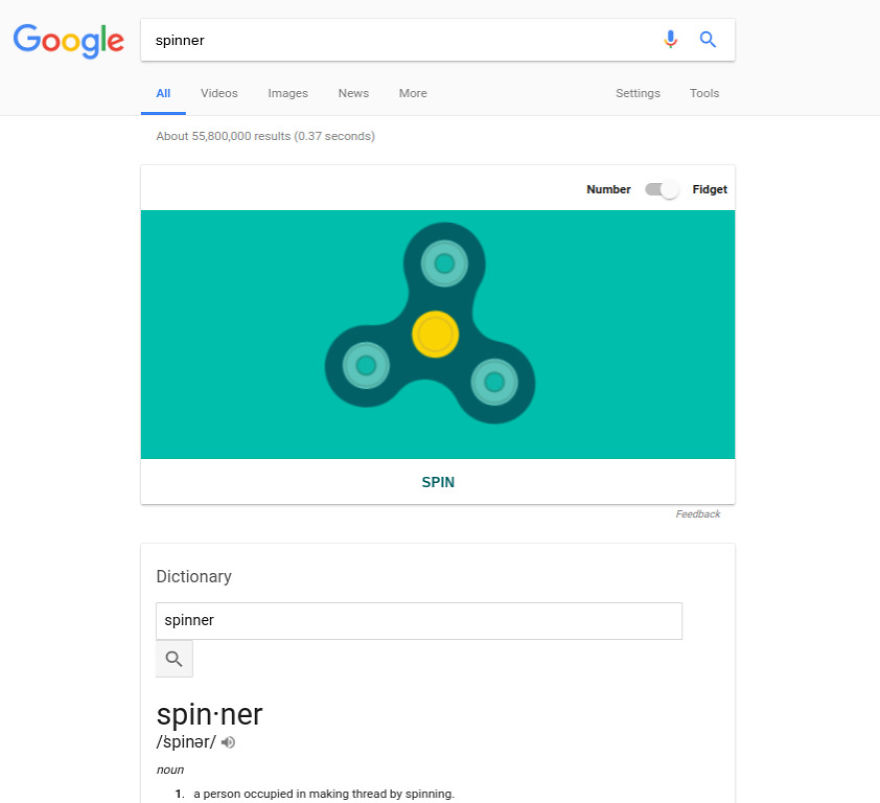The image size is (880, 803).
Task: Click the yellow center of the fidget spinner
Action: pos(435,335)
